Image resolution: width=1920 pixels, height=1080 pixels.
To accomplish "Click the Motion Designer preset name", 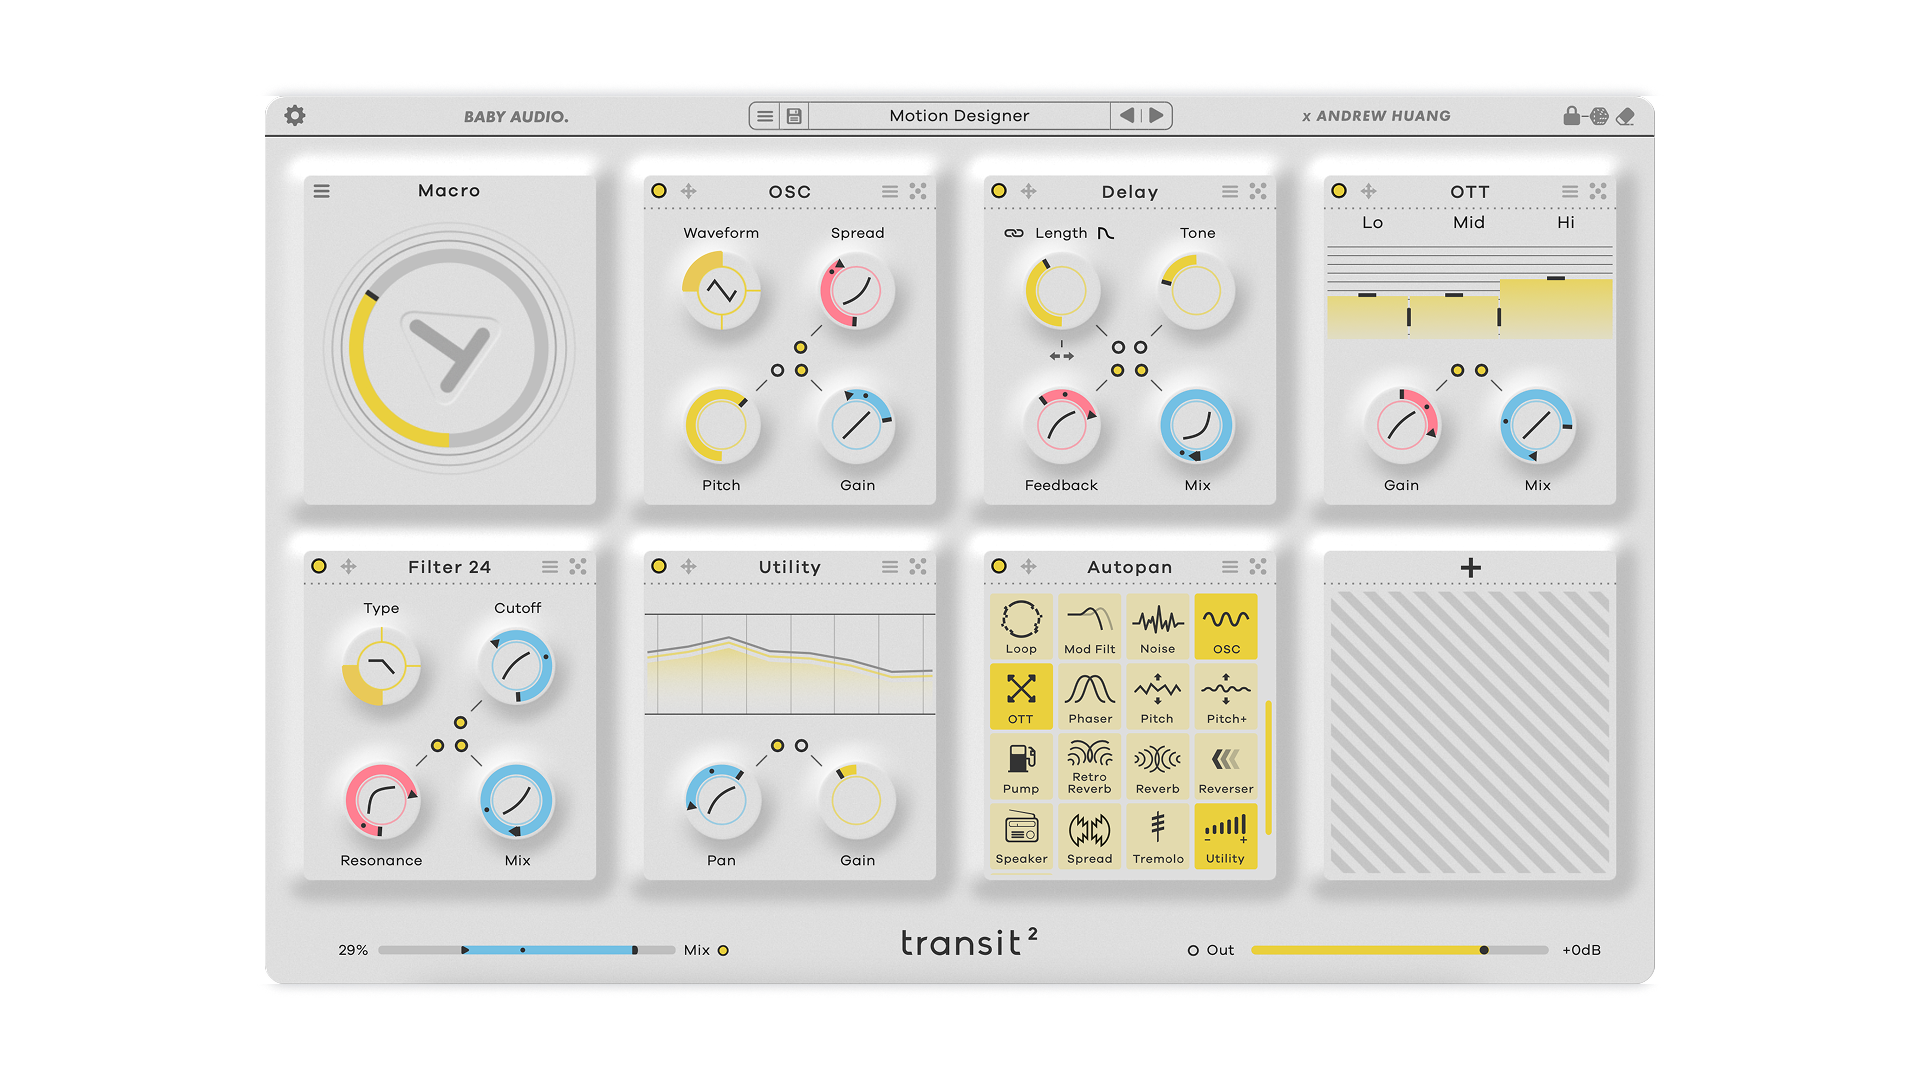I will tap(959, 116).
